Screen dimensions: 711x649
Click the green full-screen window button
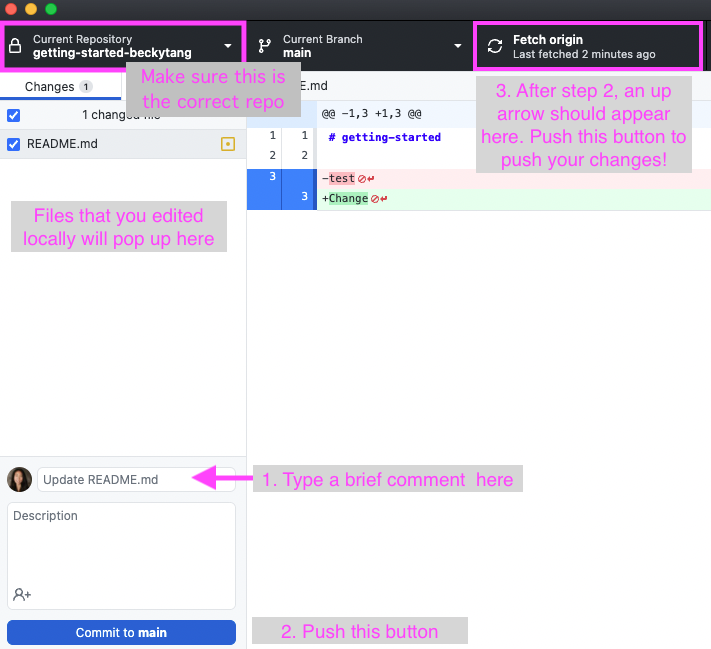tap(51, 9)
